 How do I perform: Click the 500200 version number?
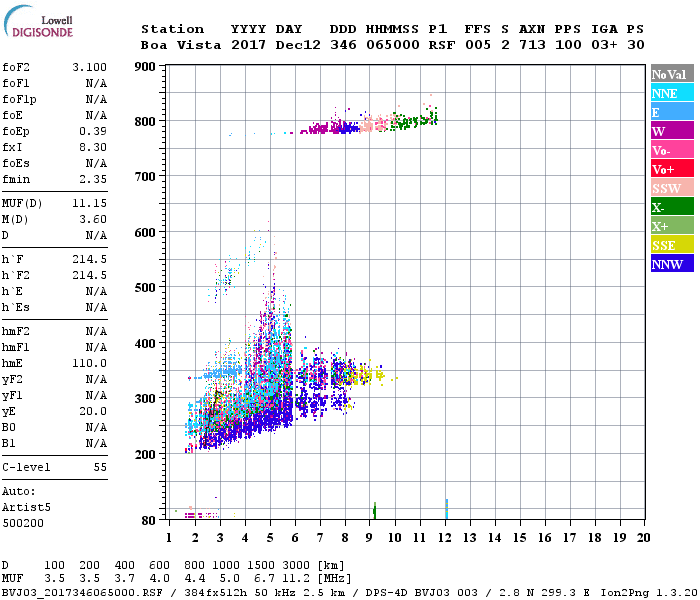click(x=23, y=523)
